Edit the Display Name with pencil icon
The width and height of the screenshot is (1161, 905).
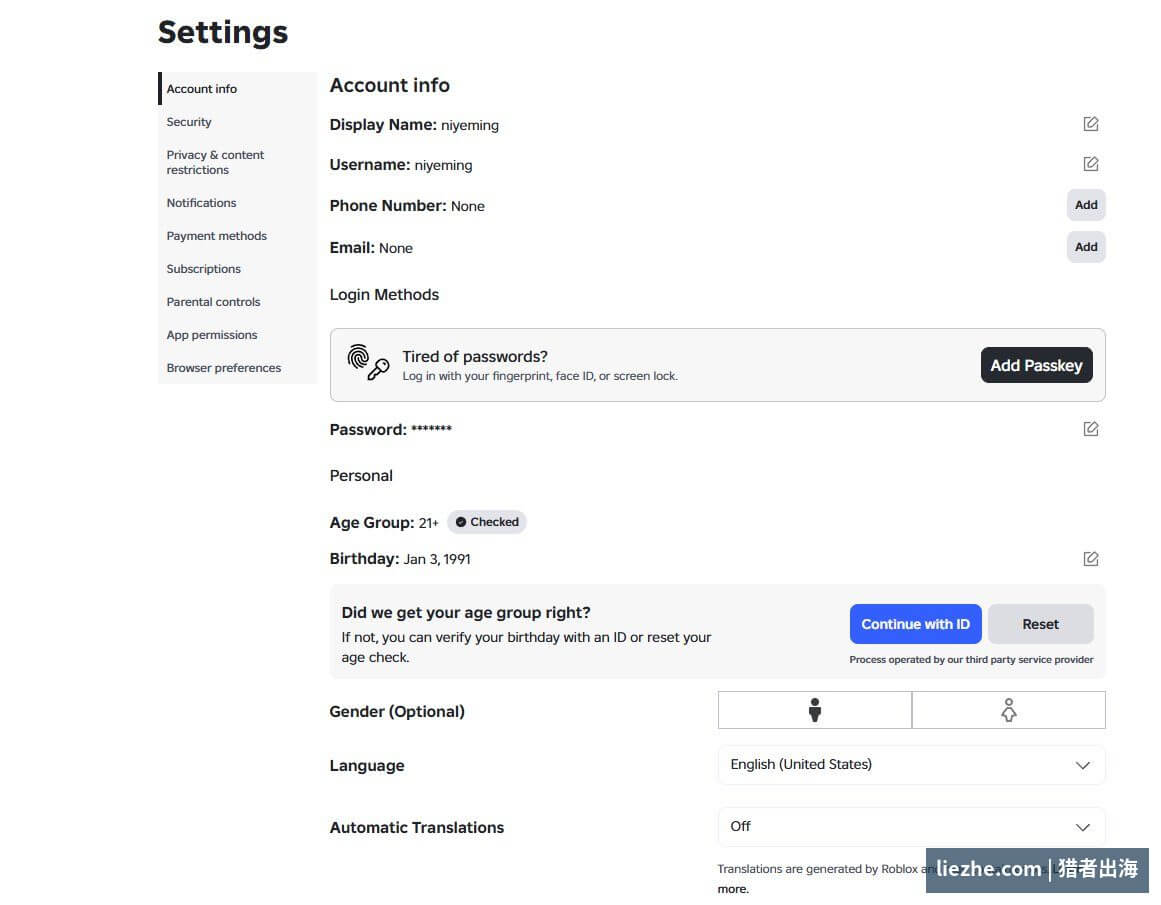click(x=1091, y=124)
